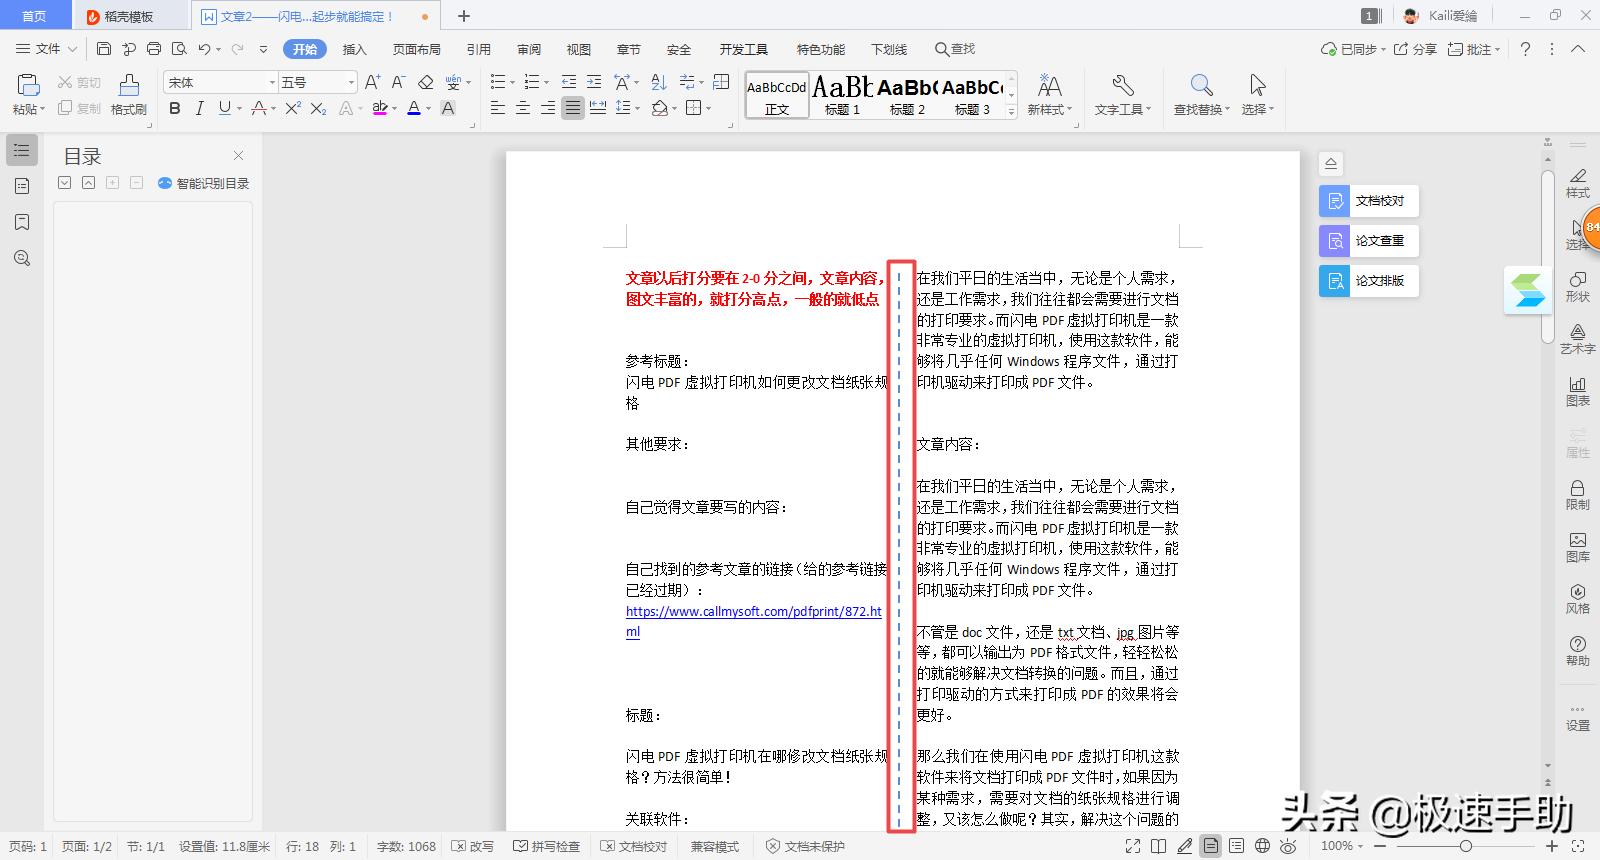Open the Shapes panel in right sidebar
Viewport: 1600px width, 860px height.
pyautogui.click(x=1577, y=286)
